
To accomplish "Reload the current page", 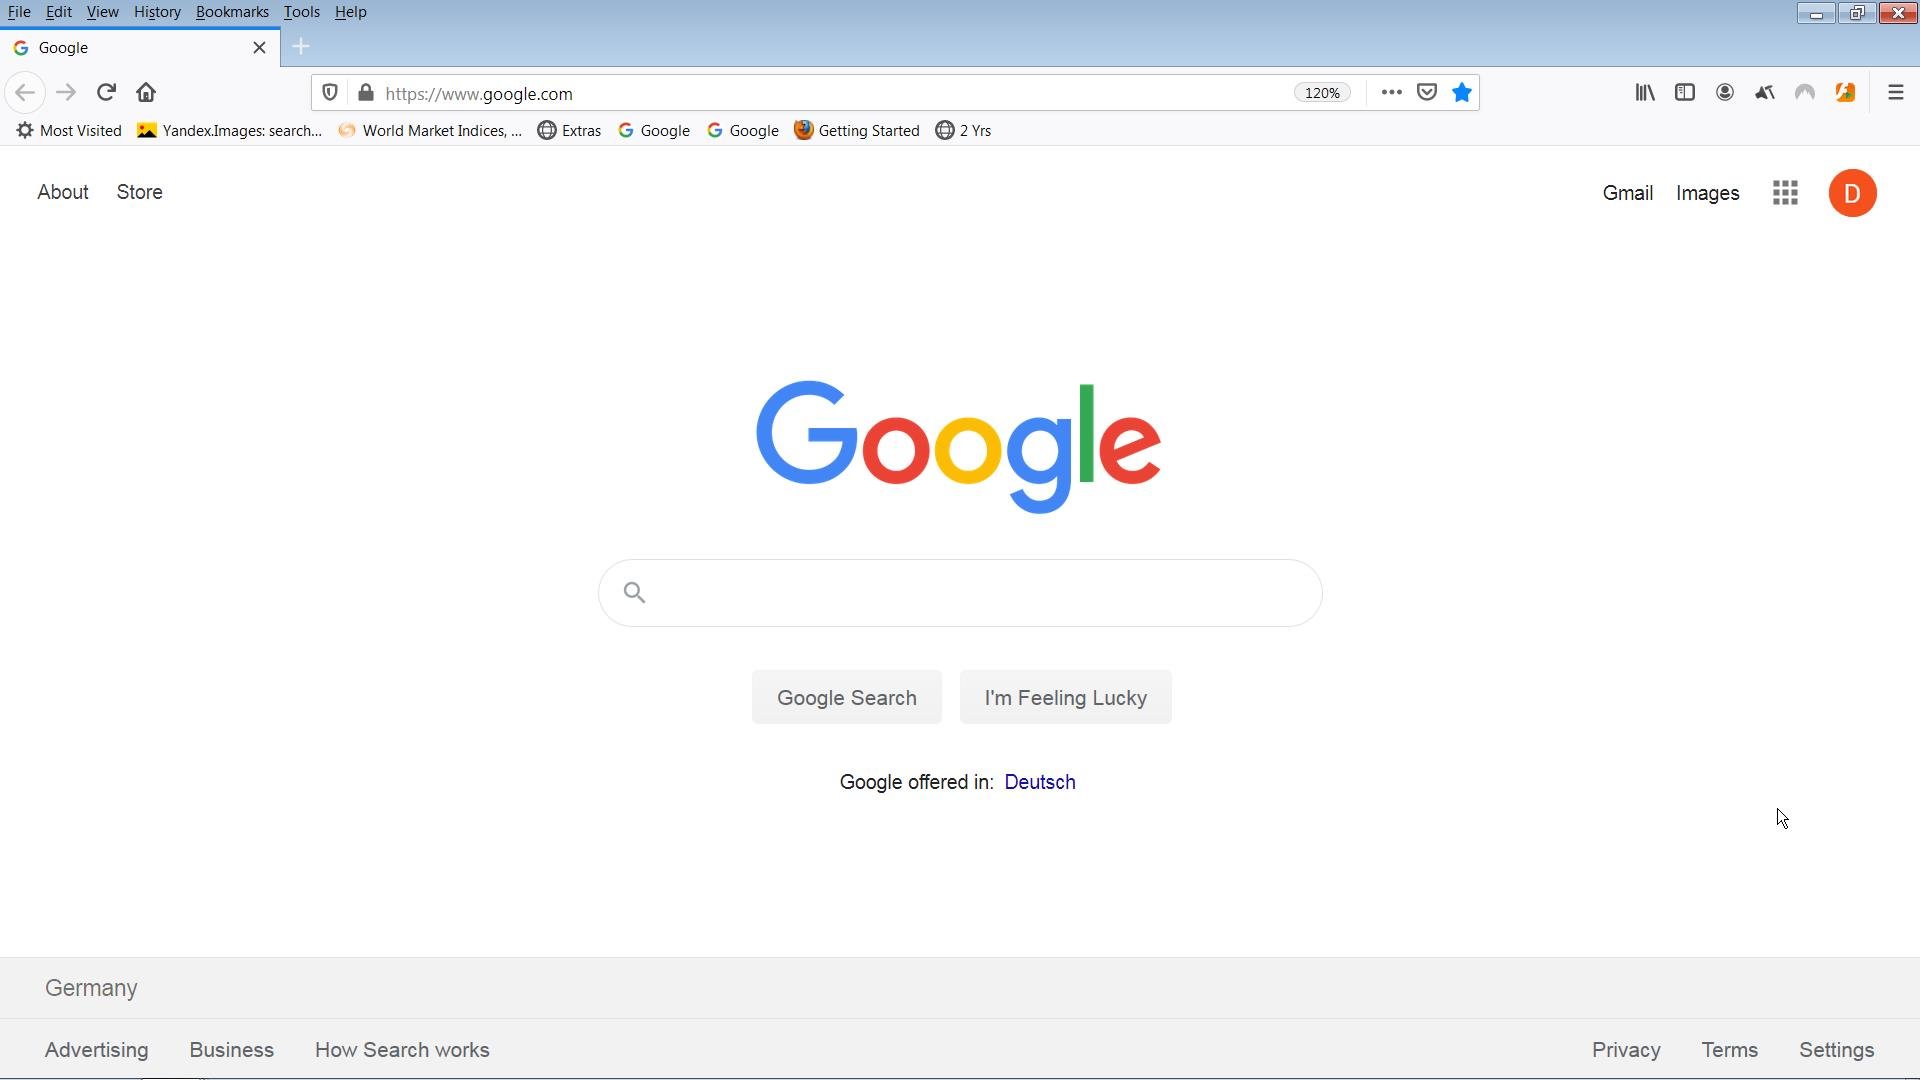I will [x=106, y=93].
